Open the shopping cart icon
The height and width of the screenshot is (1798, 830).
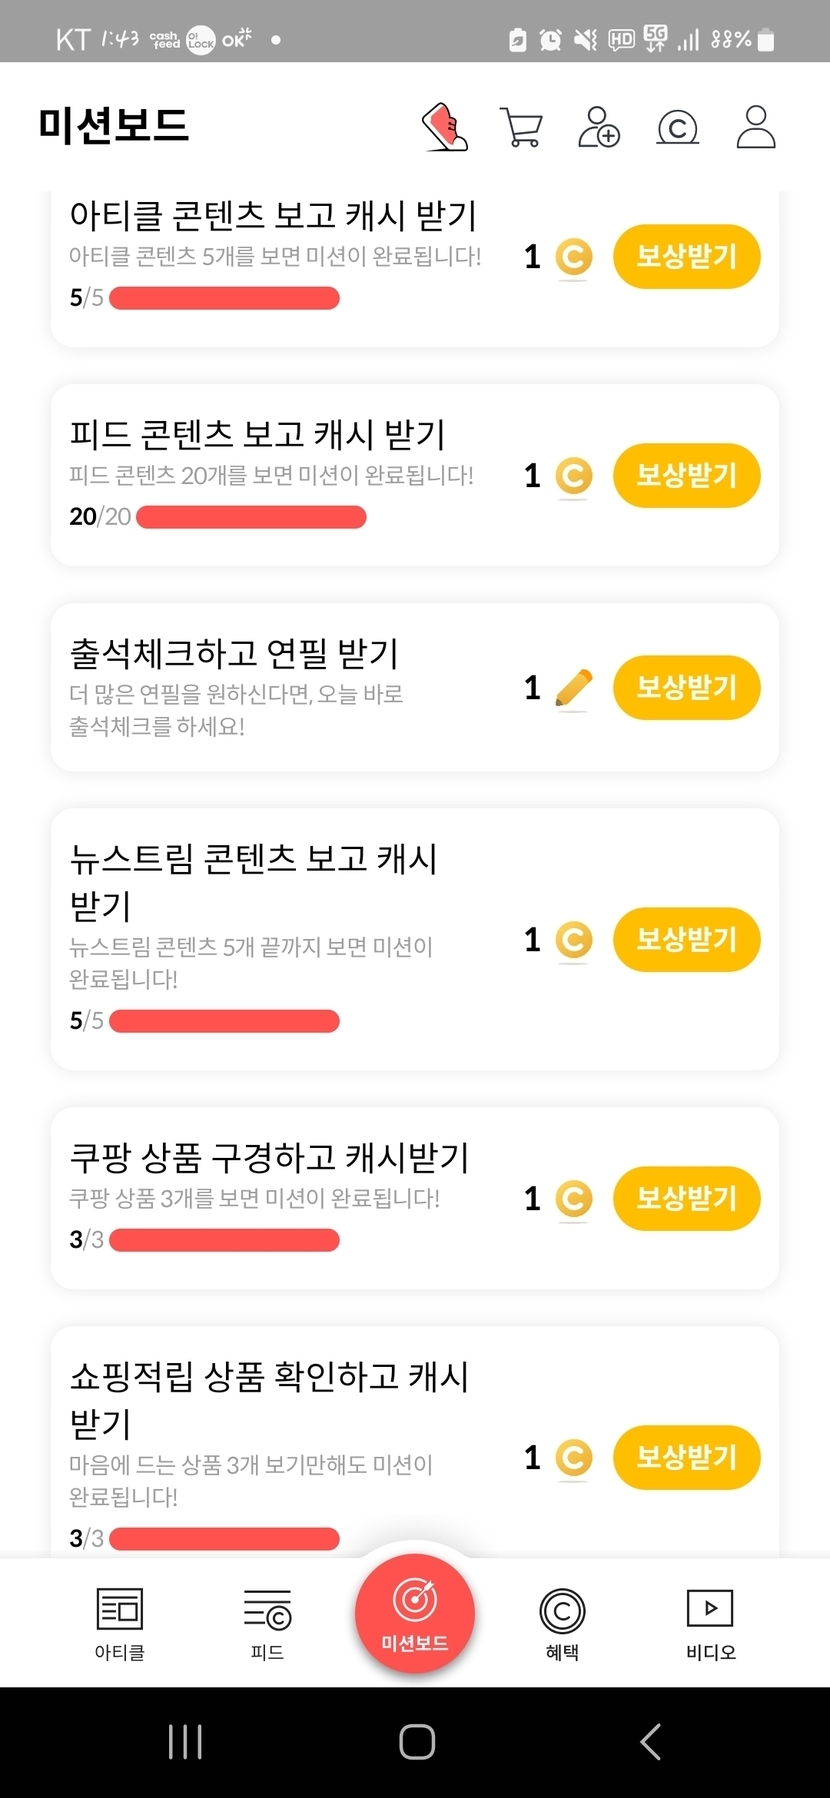pyautogui.click(x=521, y=128)
